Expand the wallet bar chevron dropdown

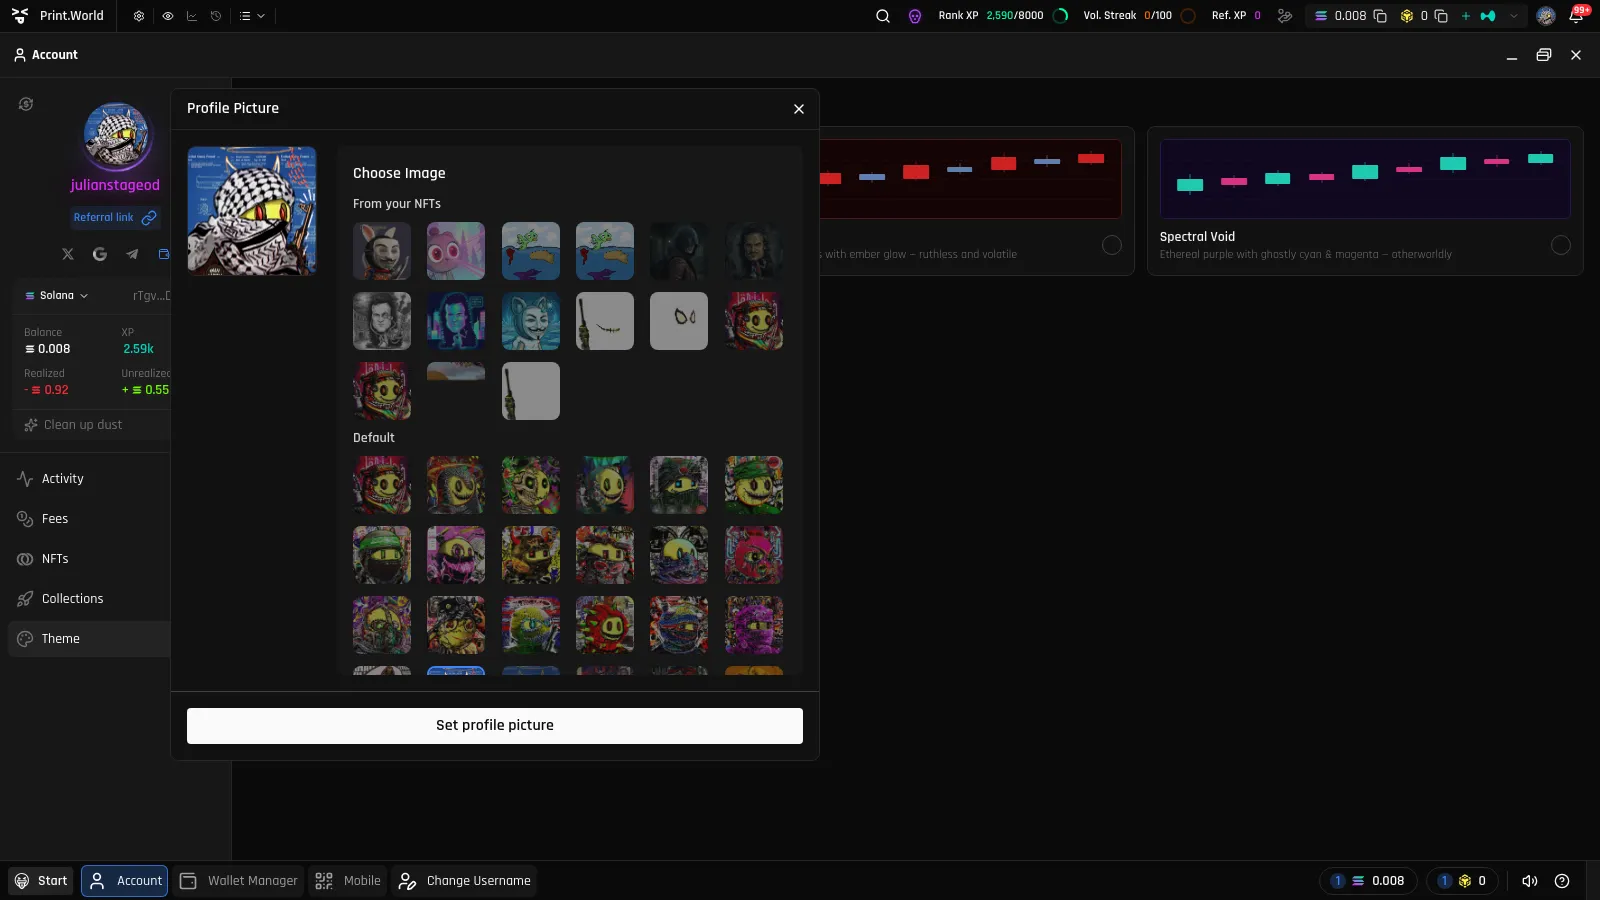pyautogui.click(x=1514, y=16)
